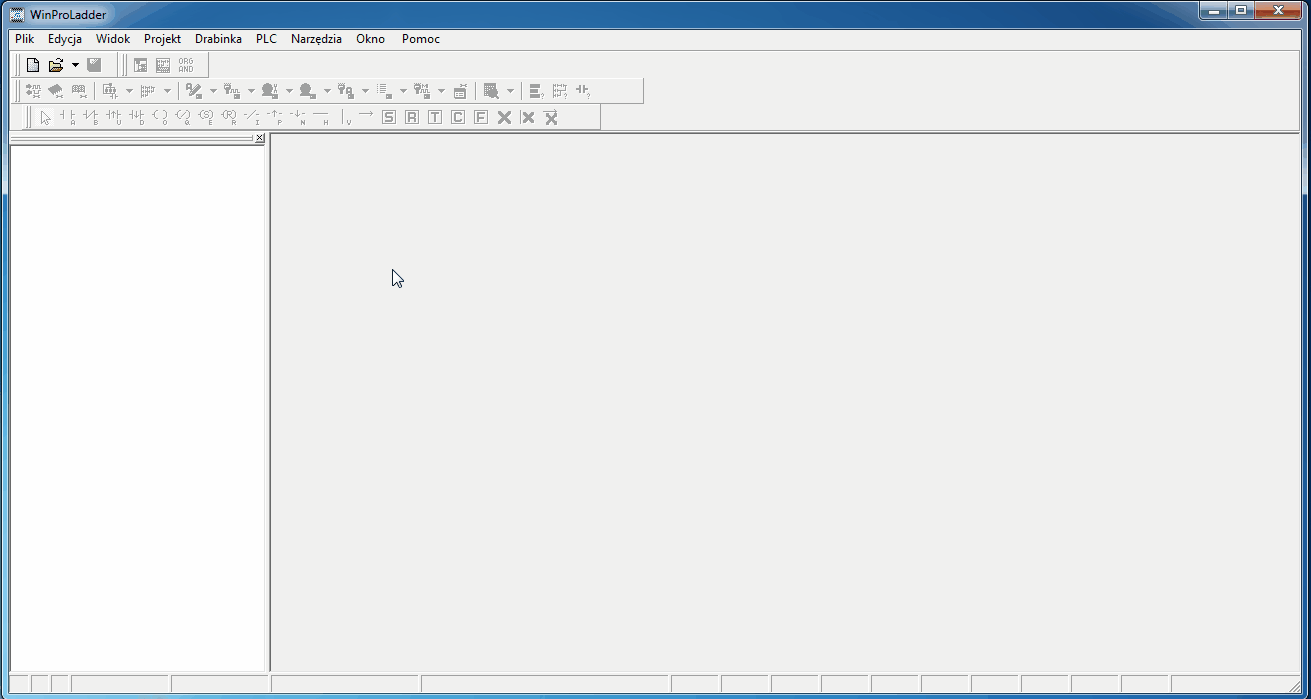This screenshot has width=1311, height=699.
Task: Maximize the WinProLadder window
Action: pyautogui.click(x=1241, y=11)
